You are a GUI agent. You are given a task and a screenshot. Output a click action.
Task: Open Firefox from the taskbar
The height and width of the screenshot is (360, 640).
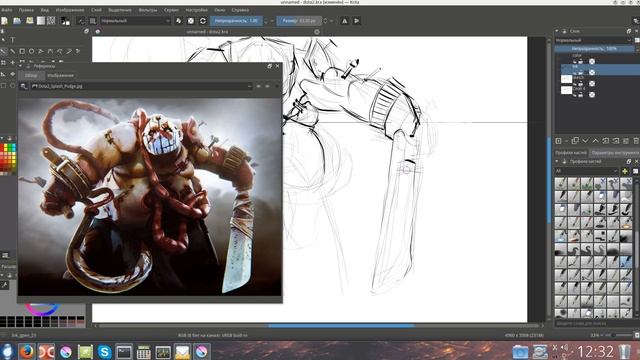pyautogui.click(x=26, y=351)
